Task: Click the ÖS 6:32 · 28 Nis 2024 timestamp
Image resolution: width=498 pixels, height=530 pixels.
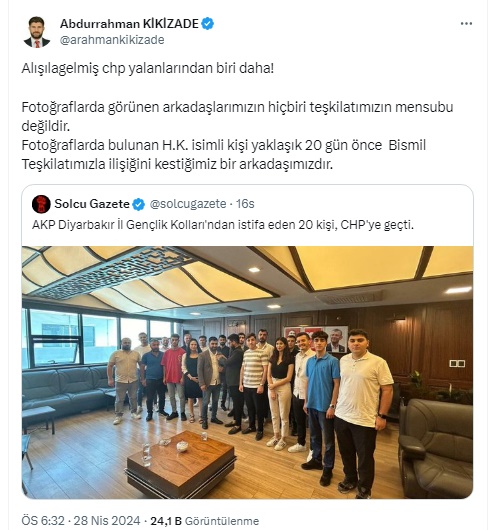Action: click(x=81, y=521)
